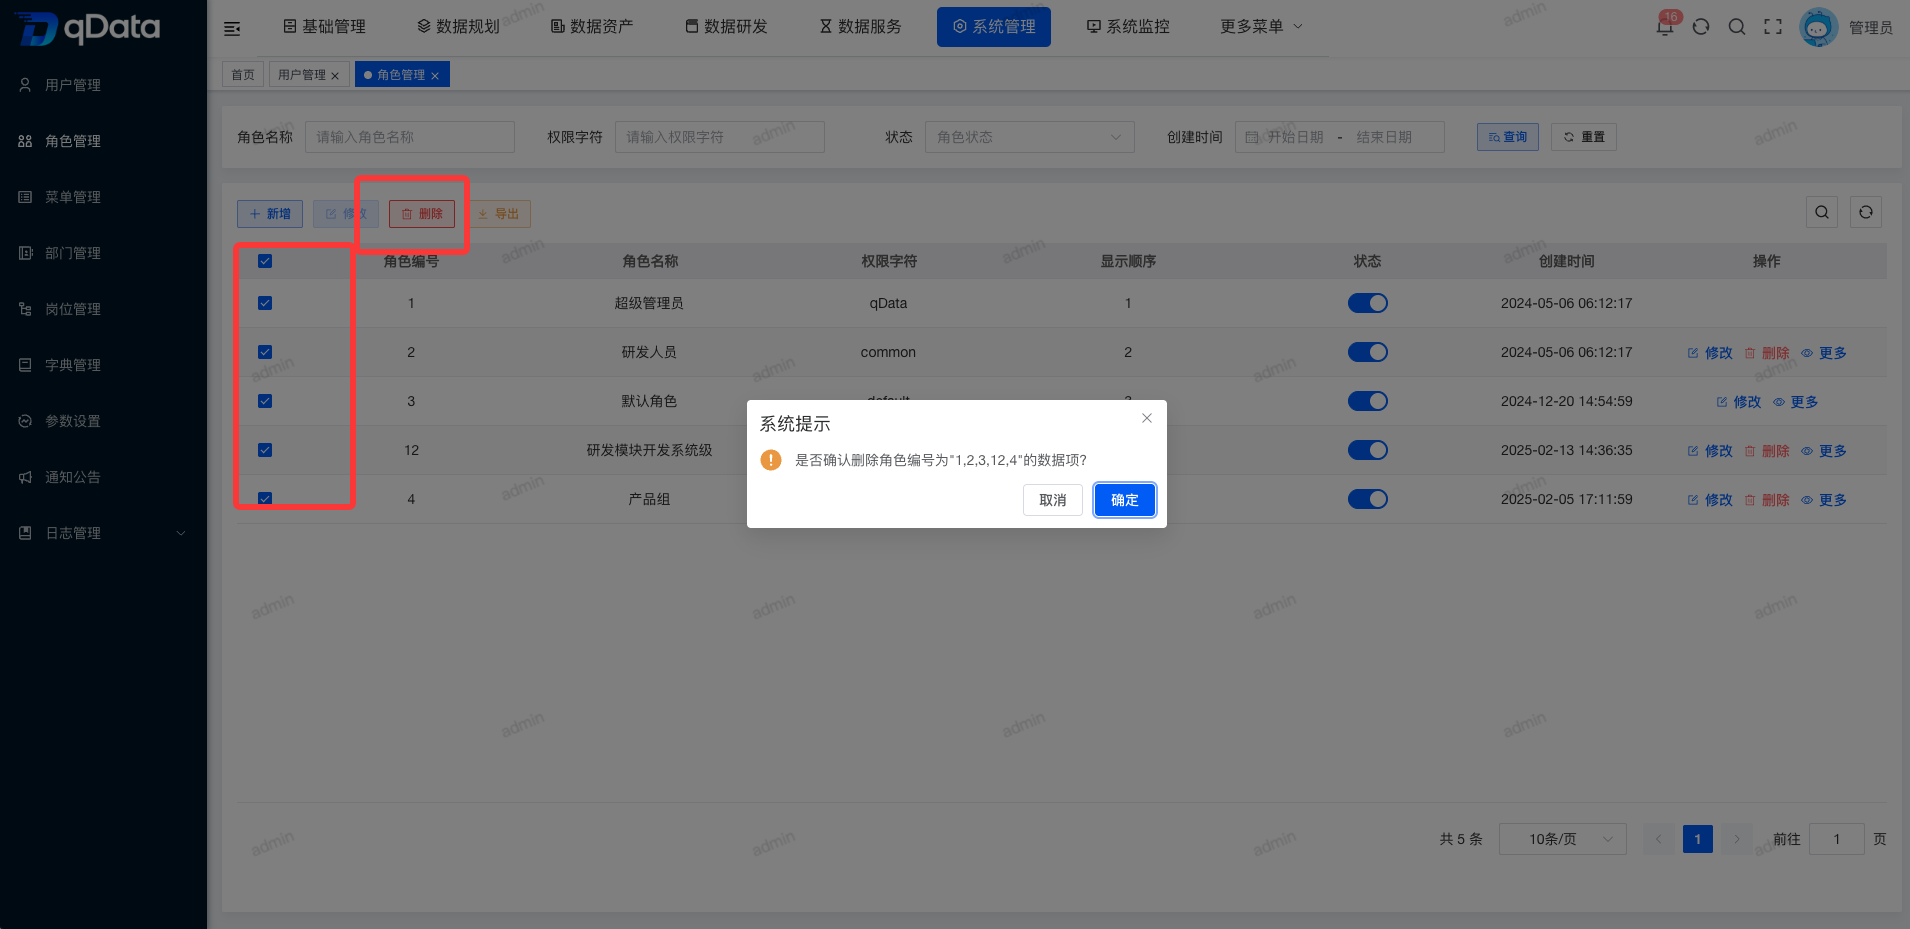Open 菜单管理 in the sidebar
Viewport: 1910px width, 929px height.
[x=103, y=197]
